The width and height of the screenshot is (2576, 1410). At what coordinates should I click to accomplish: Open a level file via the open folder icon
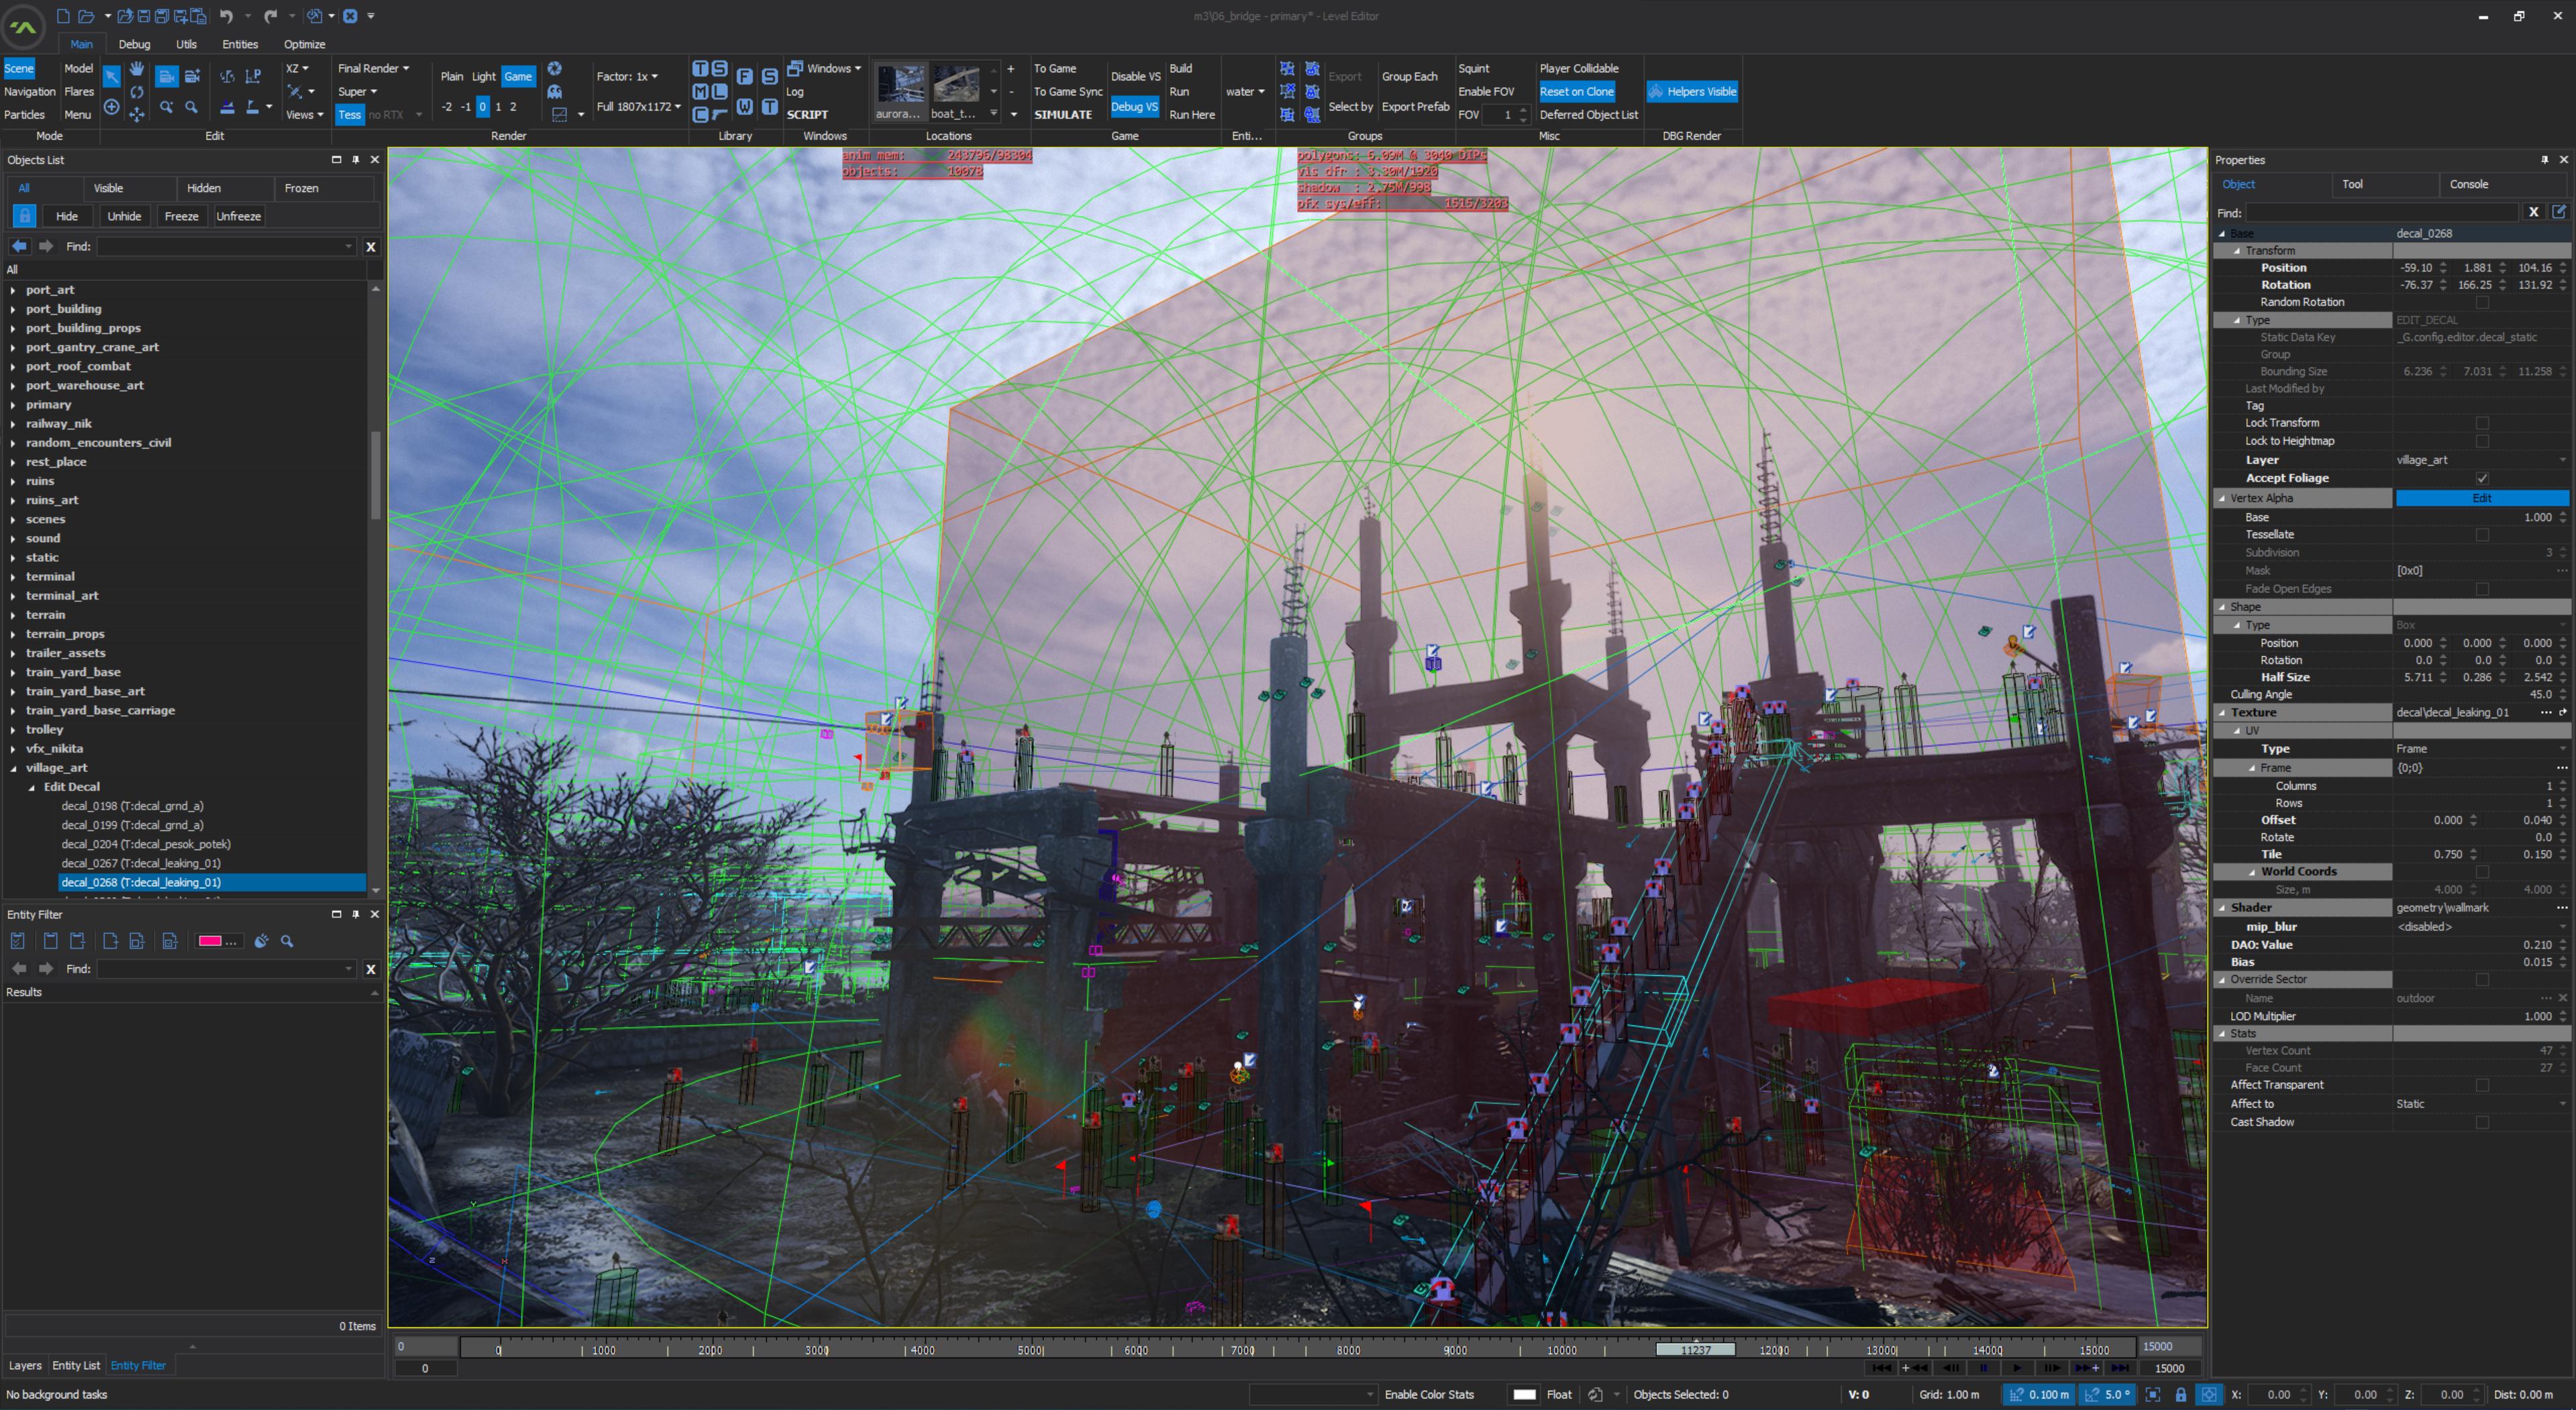pos(88,16)
